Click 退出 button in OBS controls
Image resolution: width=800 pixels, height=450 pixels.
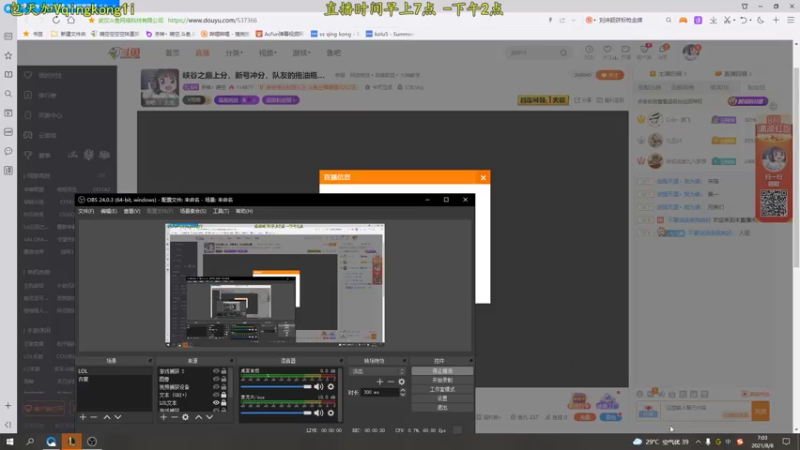point(442,408)
